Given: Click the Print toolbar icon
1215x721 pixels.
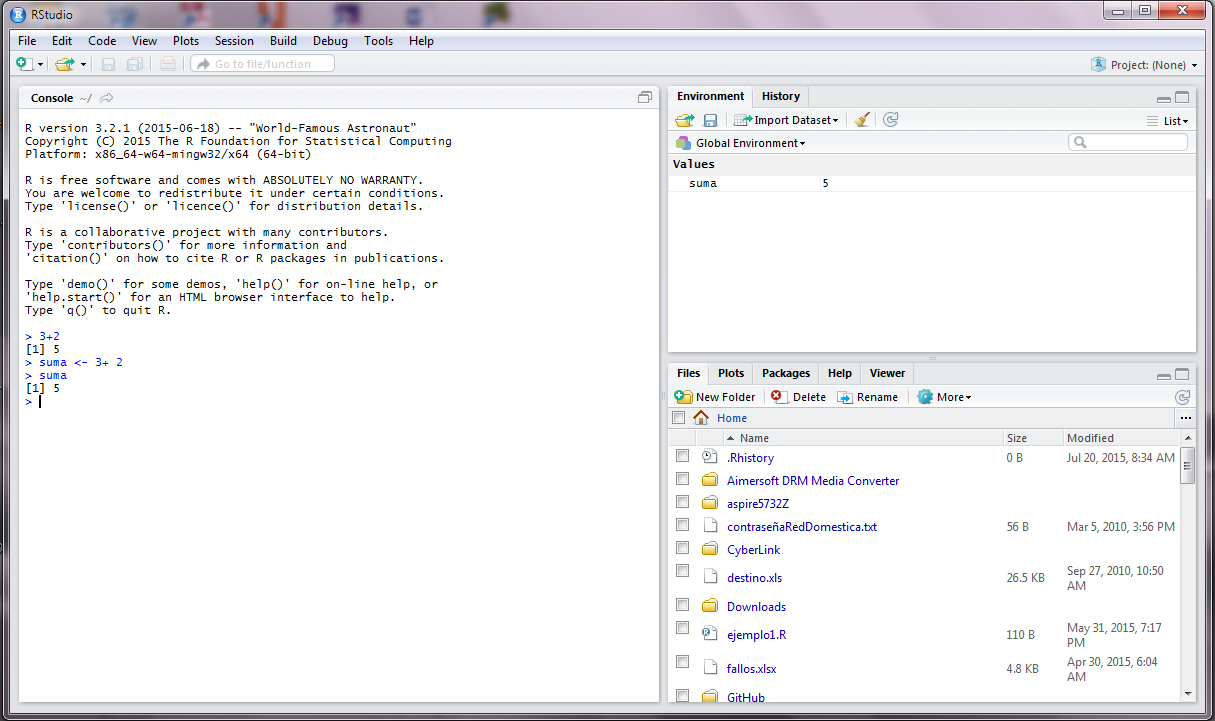Looking at the screenshot, I should tap(168, 64).
